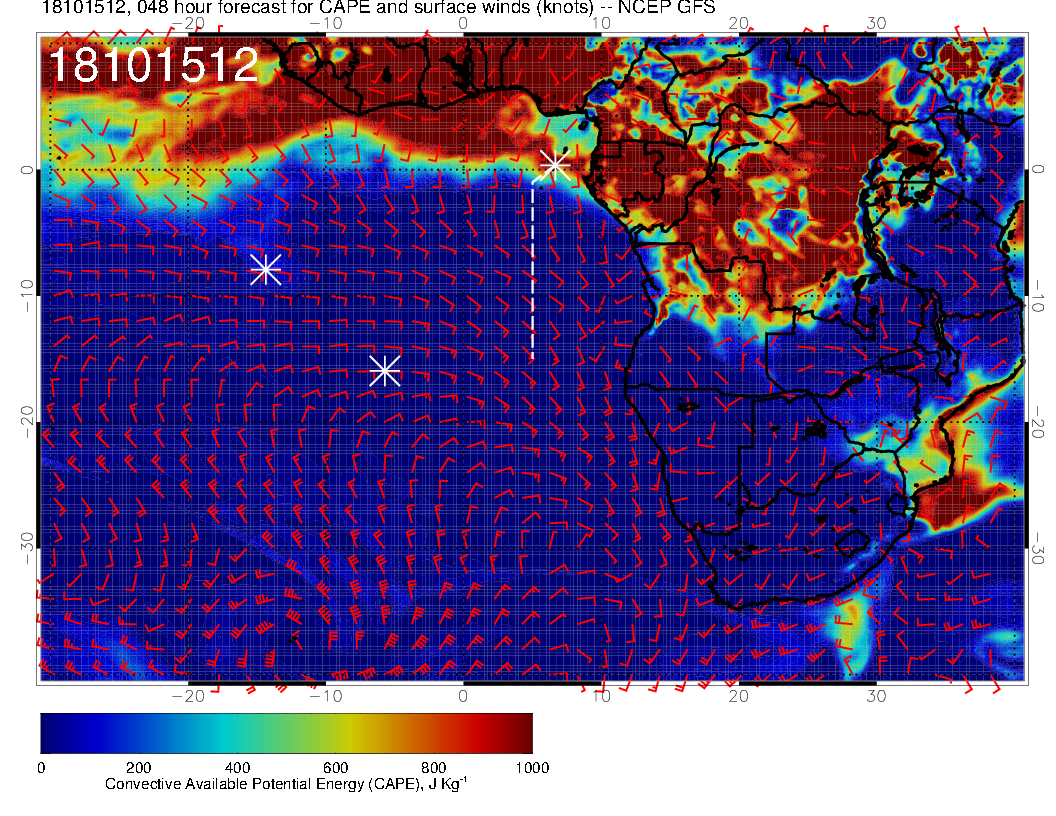Click the right latitude axis label '-20'

click(x=1037, y=422)
